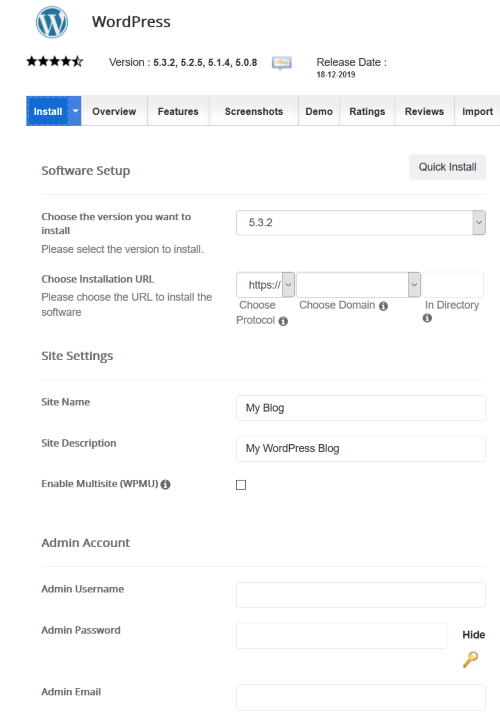Click the Choose Installation URL label
This screenshot has height=716, width=500.
[x=98, y=279]
